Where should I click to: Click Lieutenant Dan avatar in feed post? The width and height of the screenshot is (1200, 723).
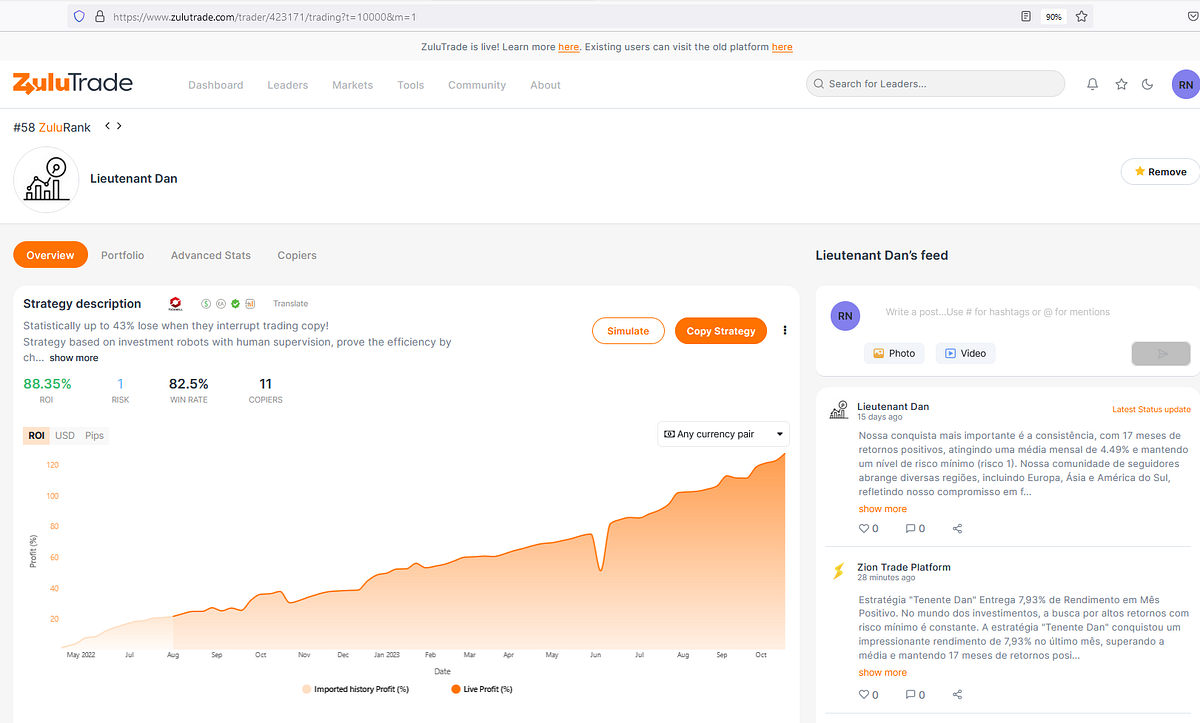pyautogui.click(x=839, y=411)
